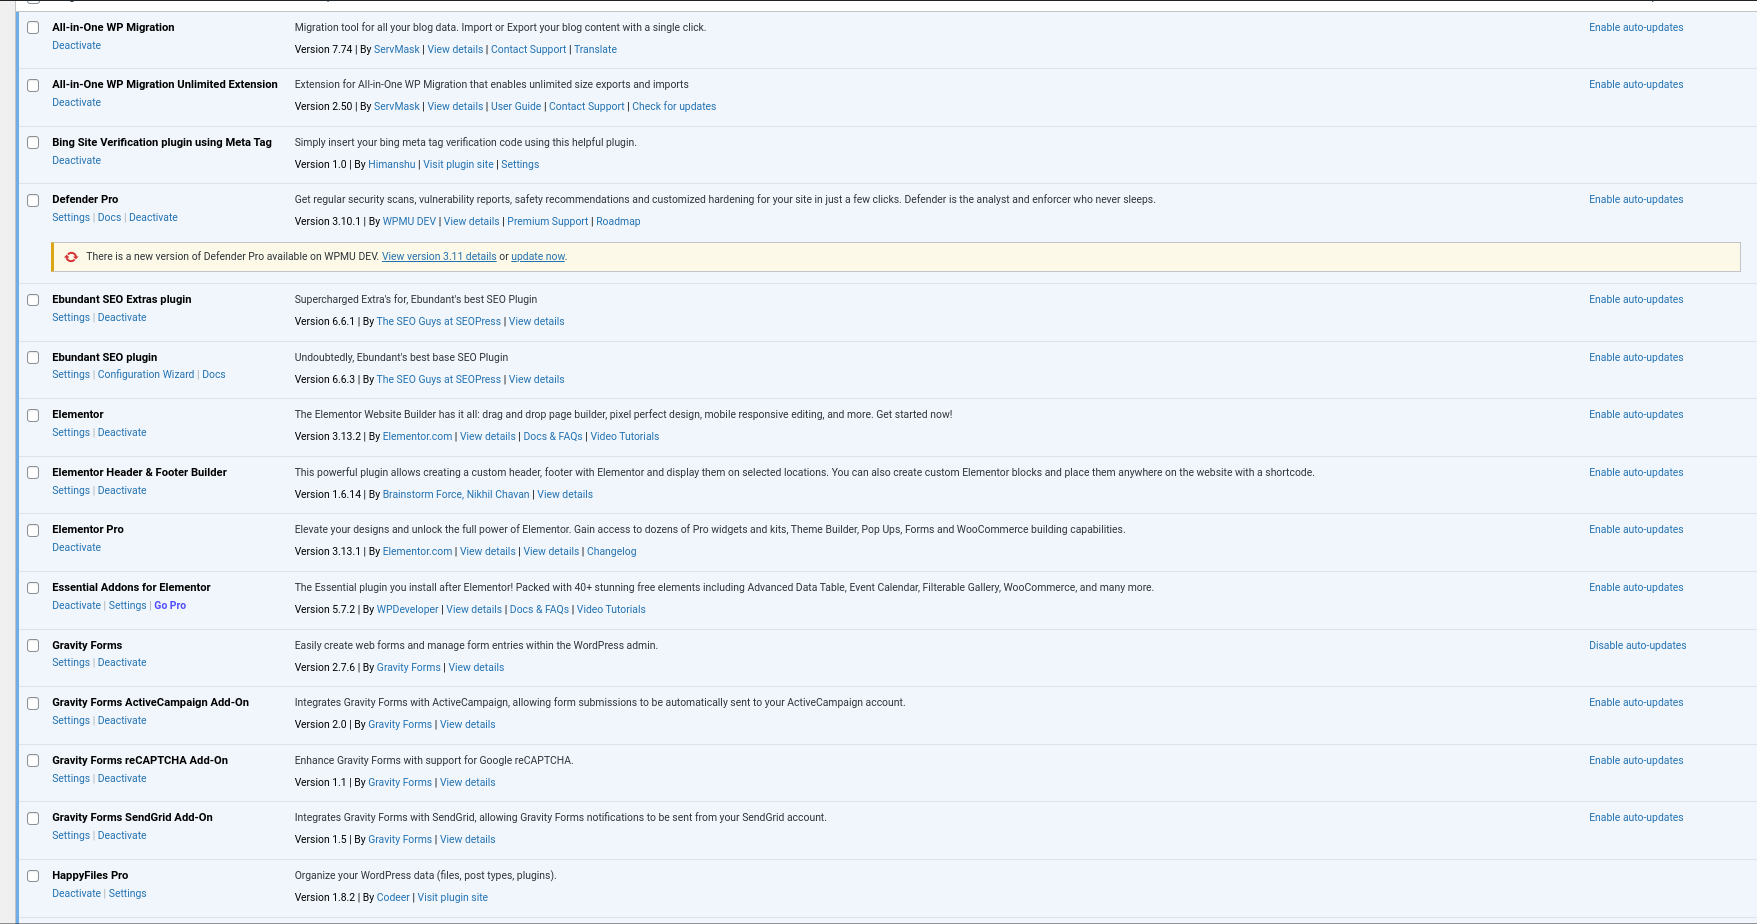
Task: Visit plugin site for HappyFiles Pro
Action: [452, 898]
